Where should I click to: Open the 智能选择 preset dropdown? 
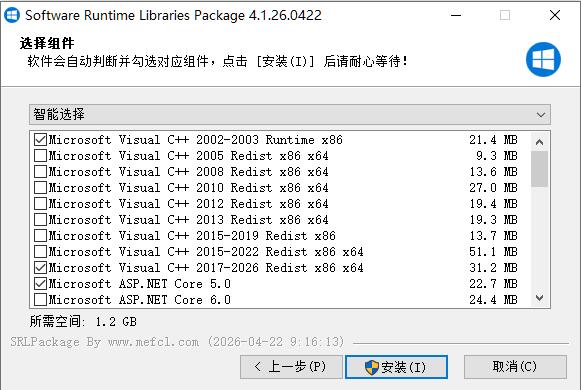coord(290,114)
